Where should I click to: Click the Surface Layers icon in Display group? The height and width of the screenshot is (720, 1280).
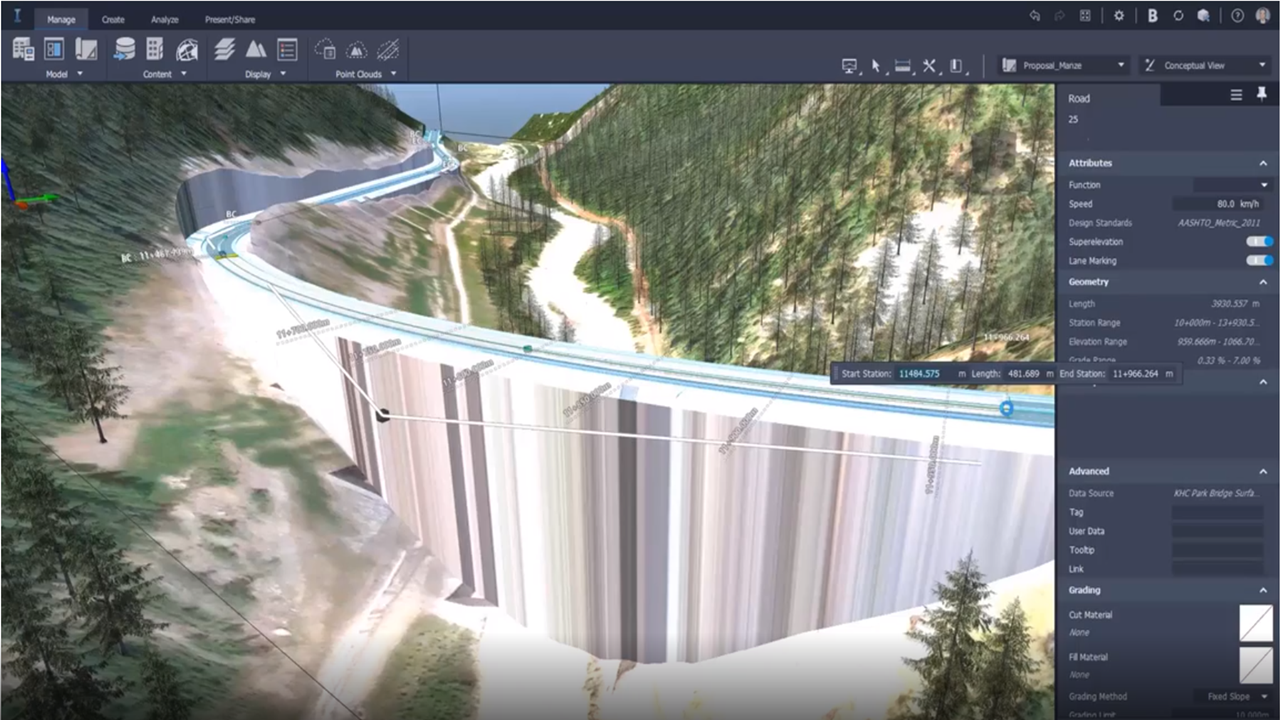pos(224,49)
